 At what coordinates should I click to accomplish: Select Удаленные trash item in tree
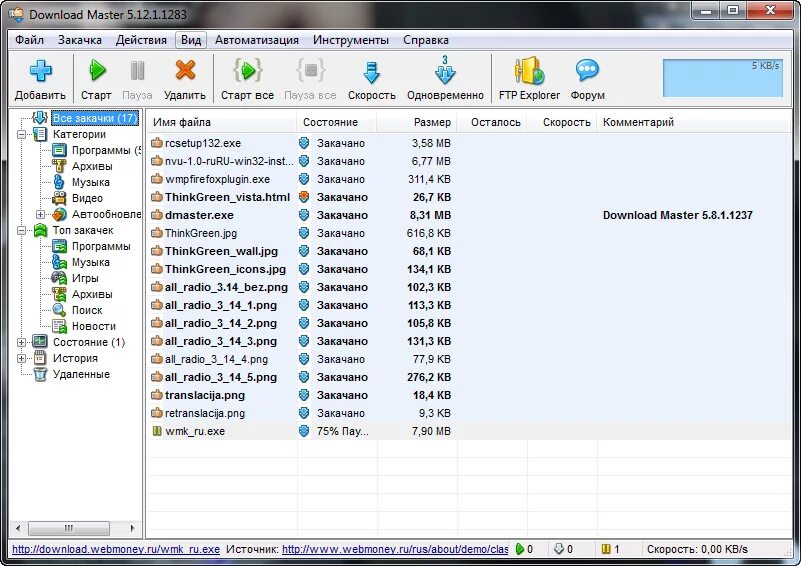pyautogui.click(x=72, y=374)
